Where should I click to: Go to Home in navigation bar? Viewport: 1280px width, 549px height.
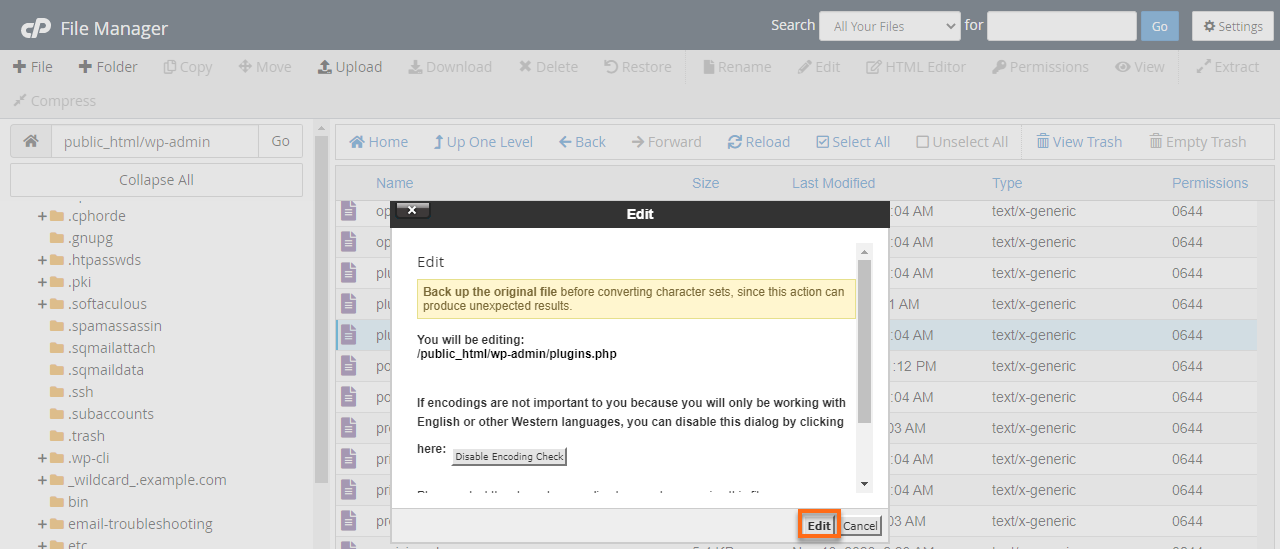click(x=378, y=142)
